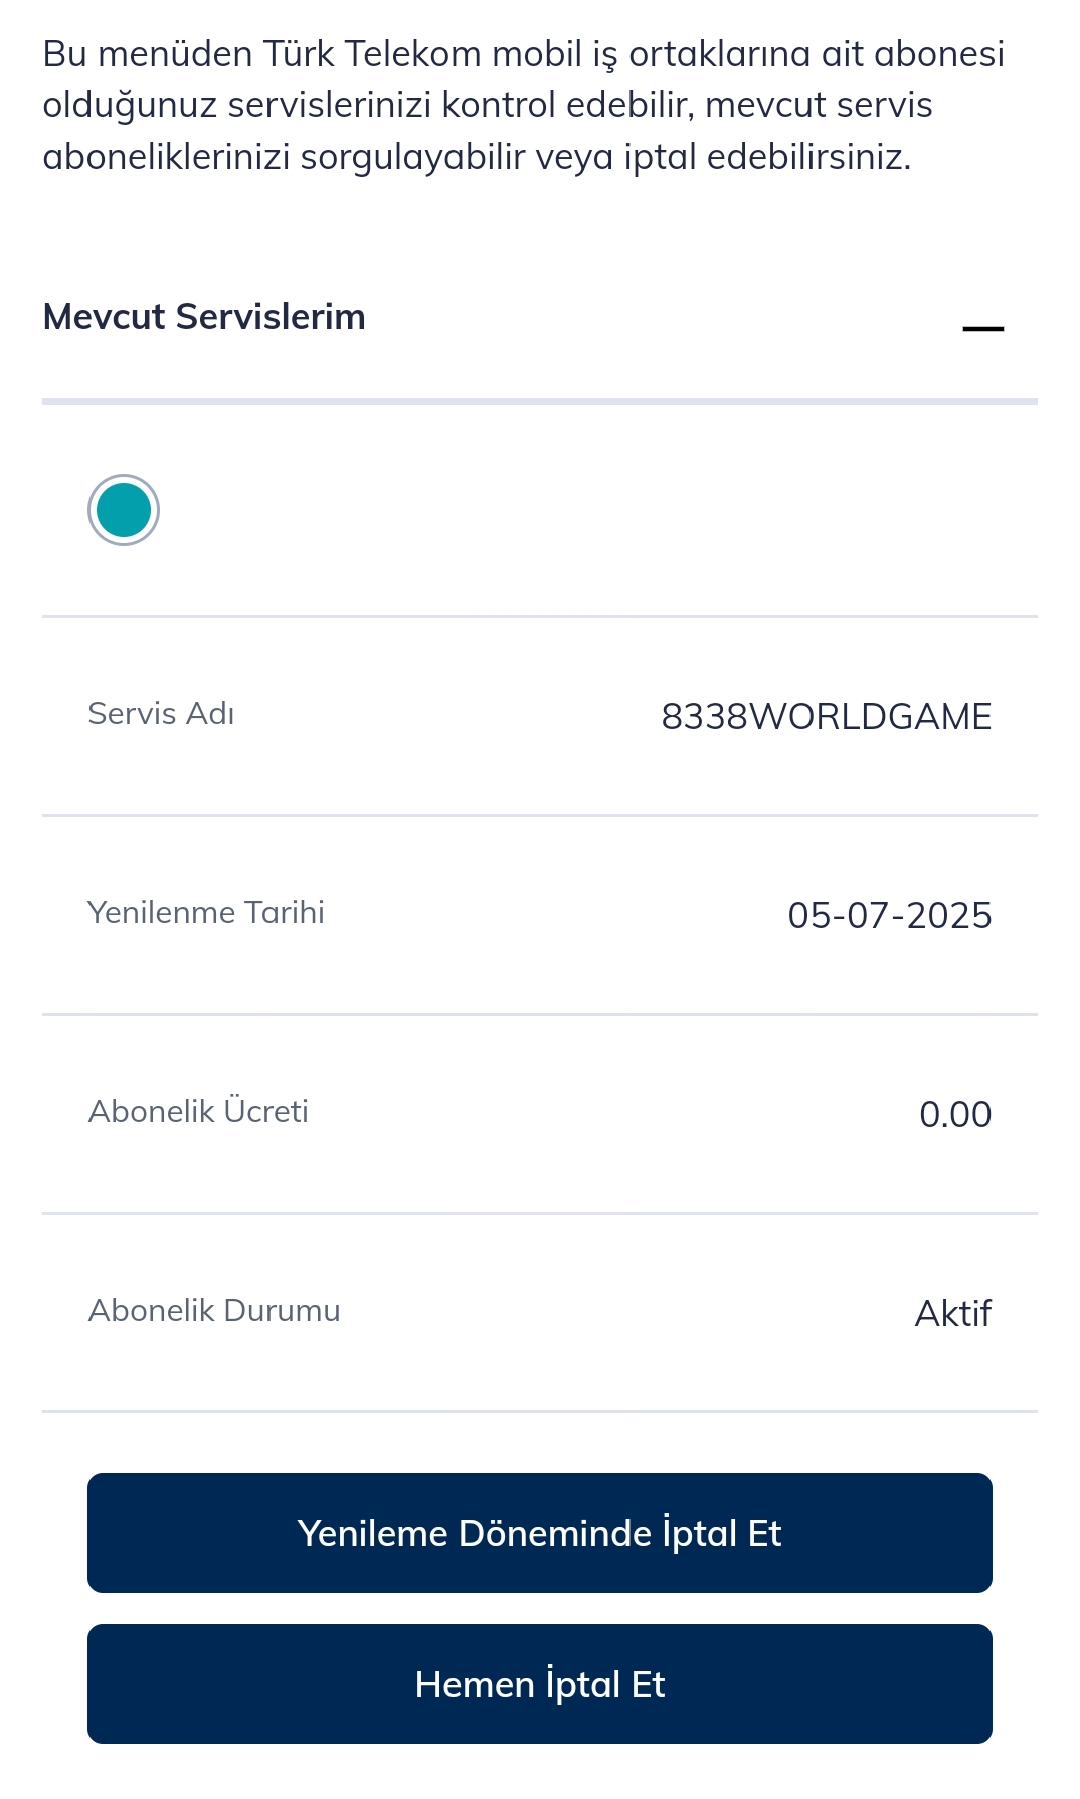This screenshot has height=1799, width=1080.
Task: Tap "iptal edebilirsiniz" at the description's end
Action: (x=767, y=157)
